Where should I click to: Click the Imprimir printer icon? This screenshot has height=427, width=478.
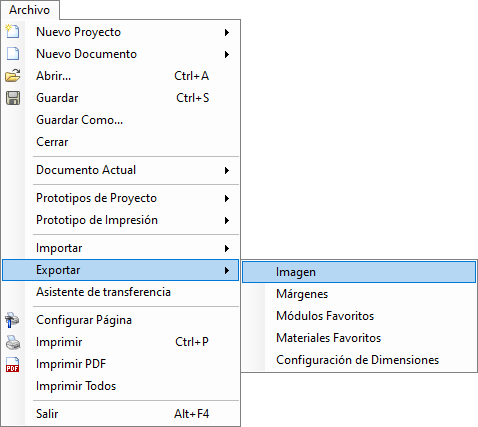tap(13, 342)
